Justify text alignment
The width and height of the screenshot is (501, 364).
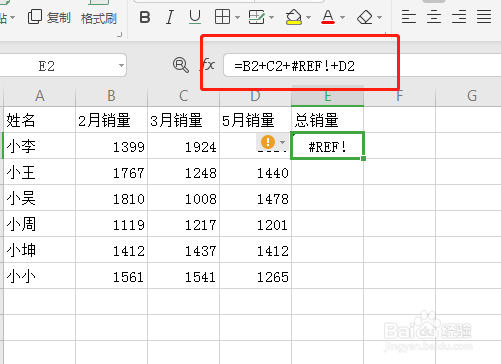coord(484,17)
